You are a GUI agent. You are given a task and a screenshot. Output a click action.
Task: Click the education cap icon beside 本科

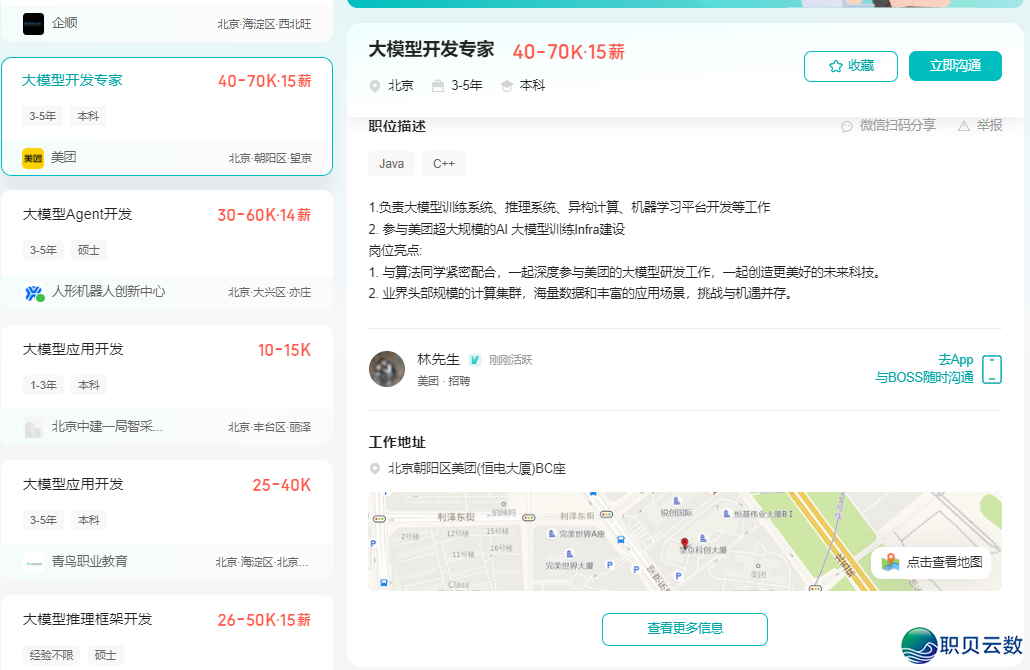pos(506,86)
